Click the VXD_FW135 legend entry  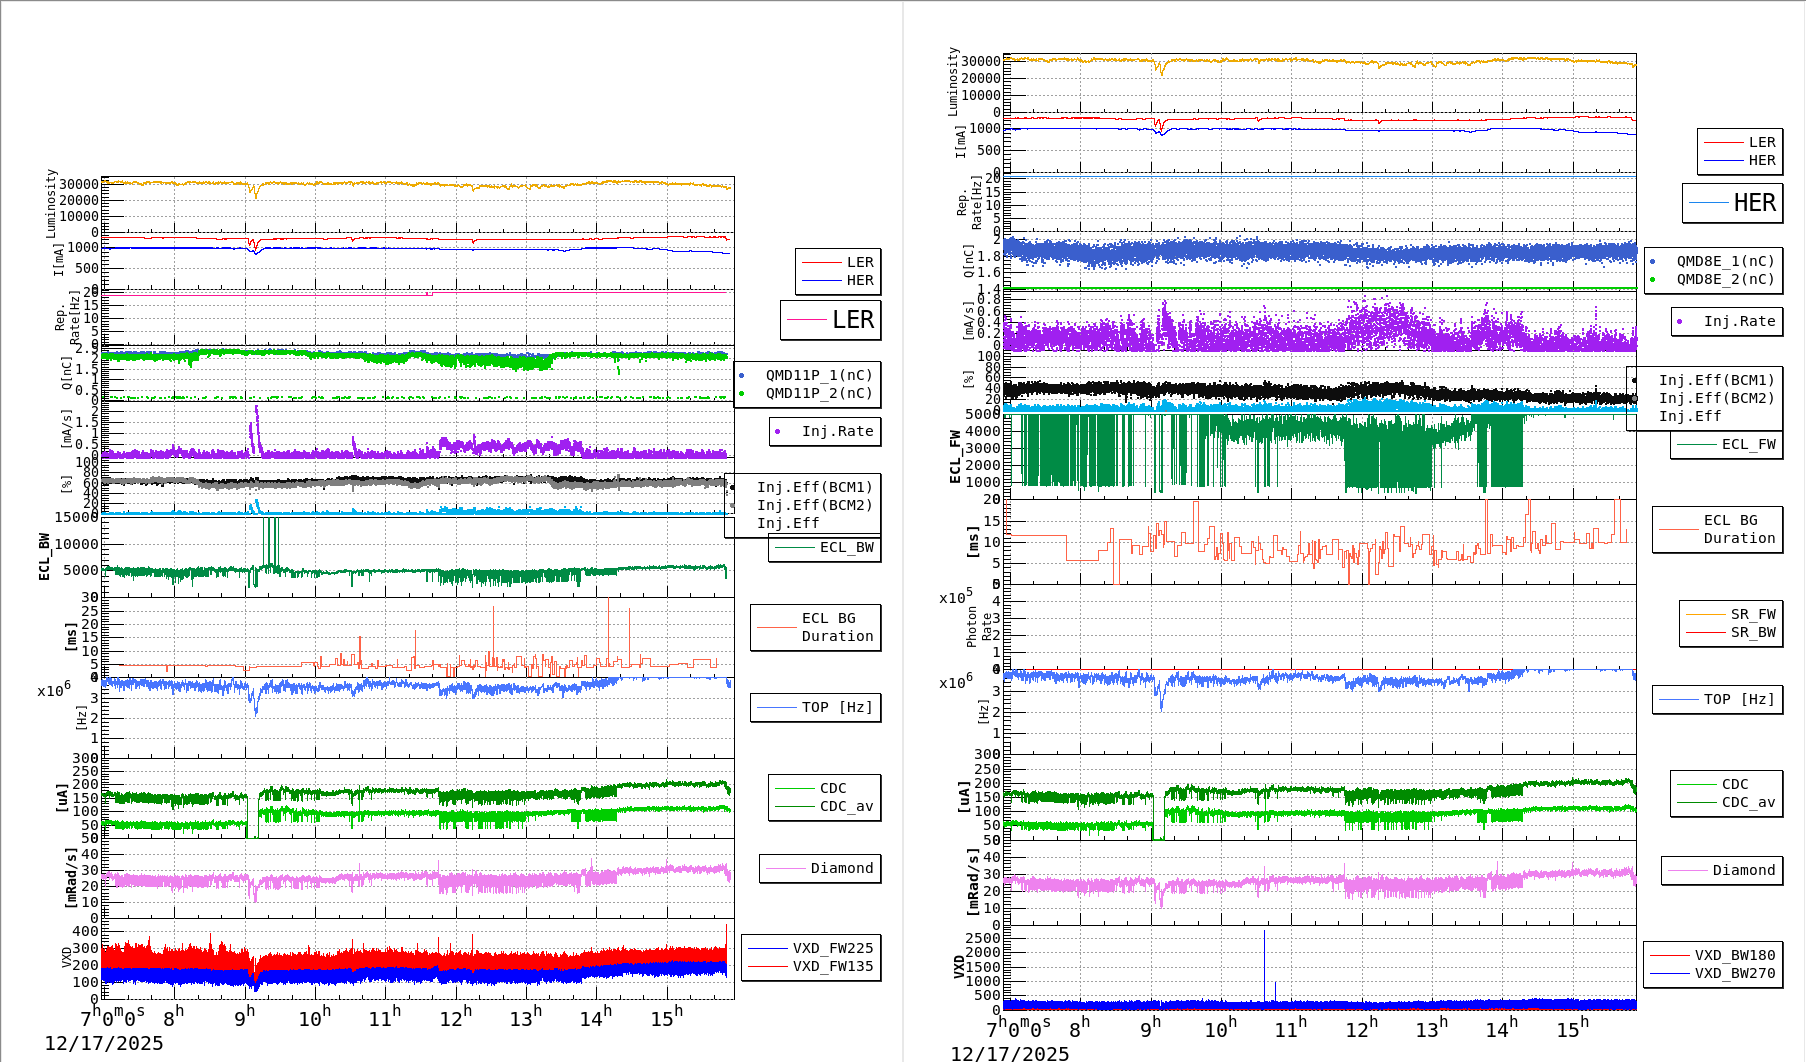[x=832, y=966]
